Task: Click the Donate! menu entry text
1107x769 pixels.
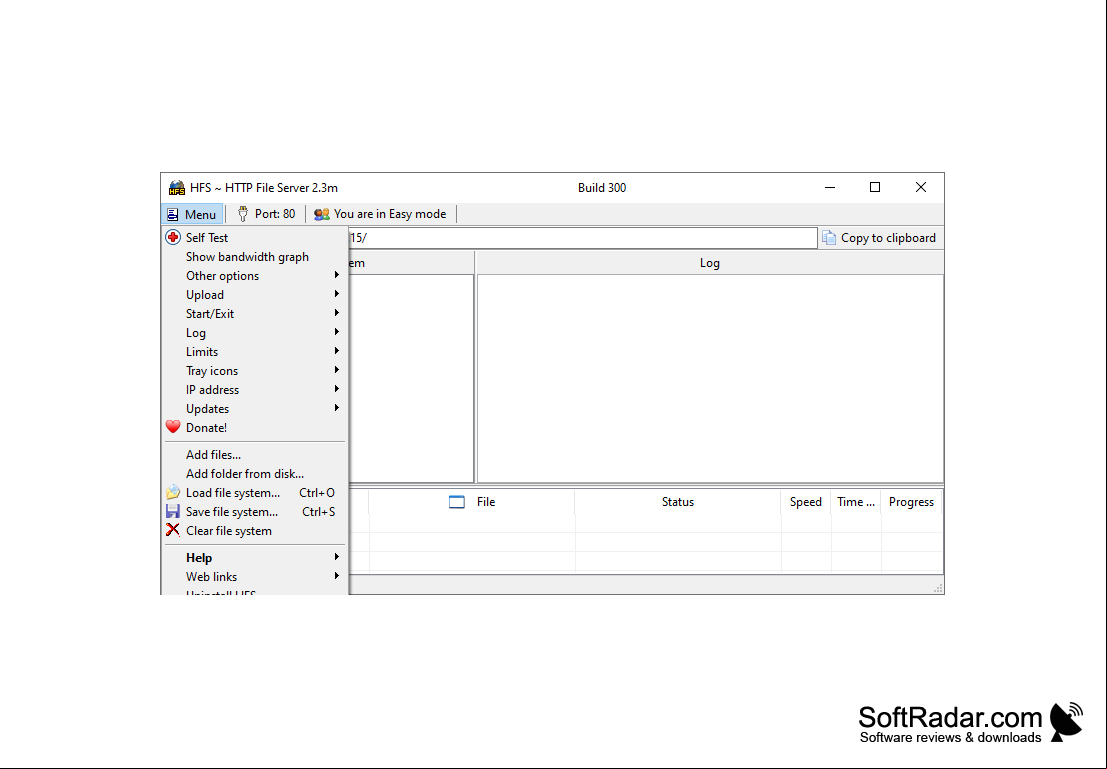Action: click(206, 427)
